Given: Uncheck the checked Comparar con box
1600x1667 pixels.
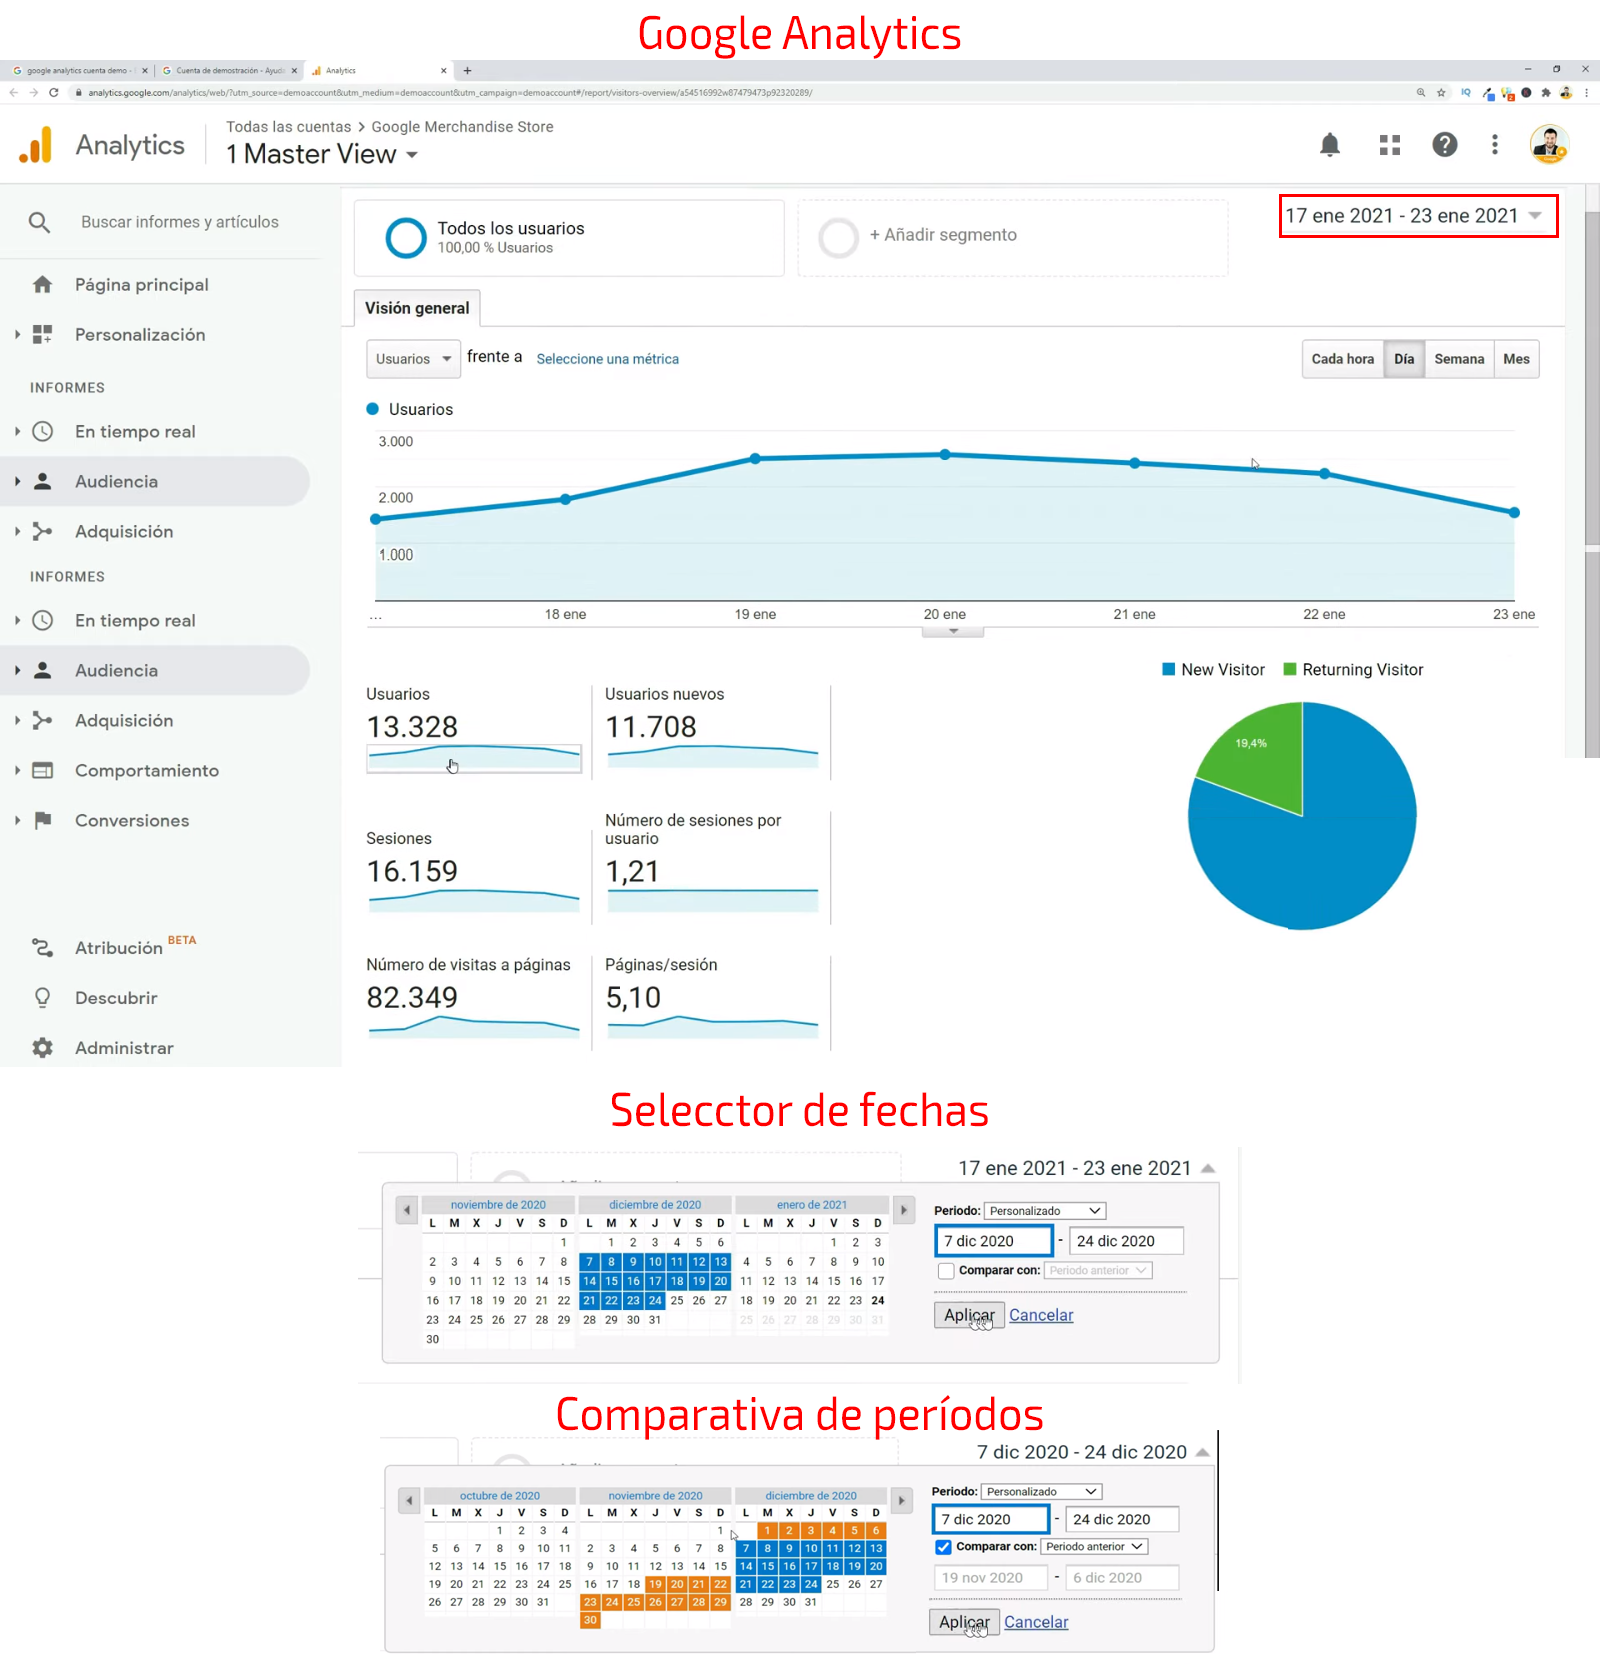Looking at the screenshot, I should coord(943,1547).
